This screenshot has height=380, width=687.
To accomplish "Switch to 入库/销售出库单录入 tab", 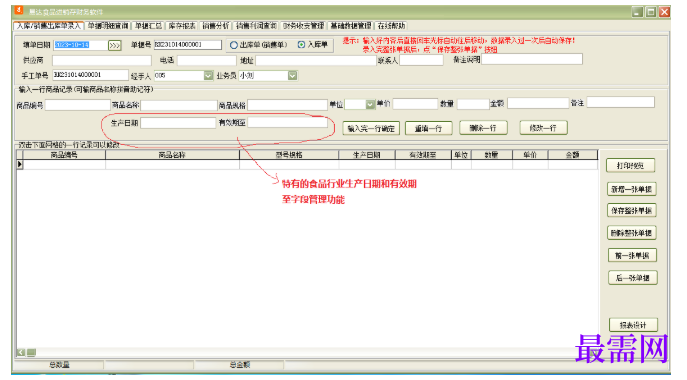I will click(x=49, y=26).
